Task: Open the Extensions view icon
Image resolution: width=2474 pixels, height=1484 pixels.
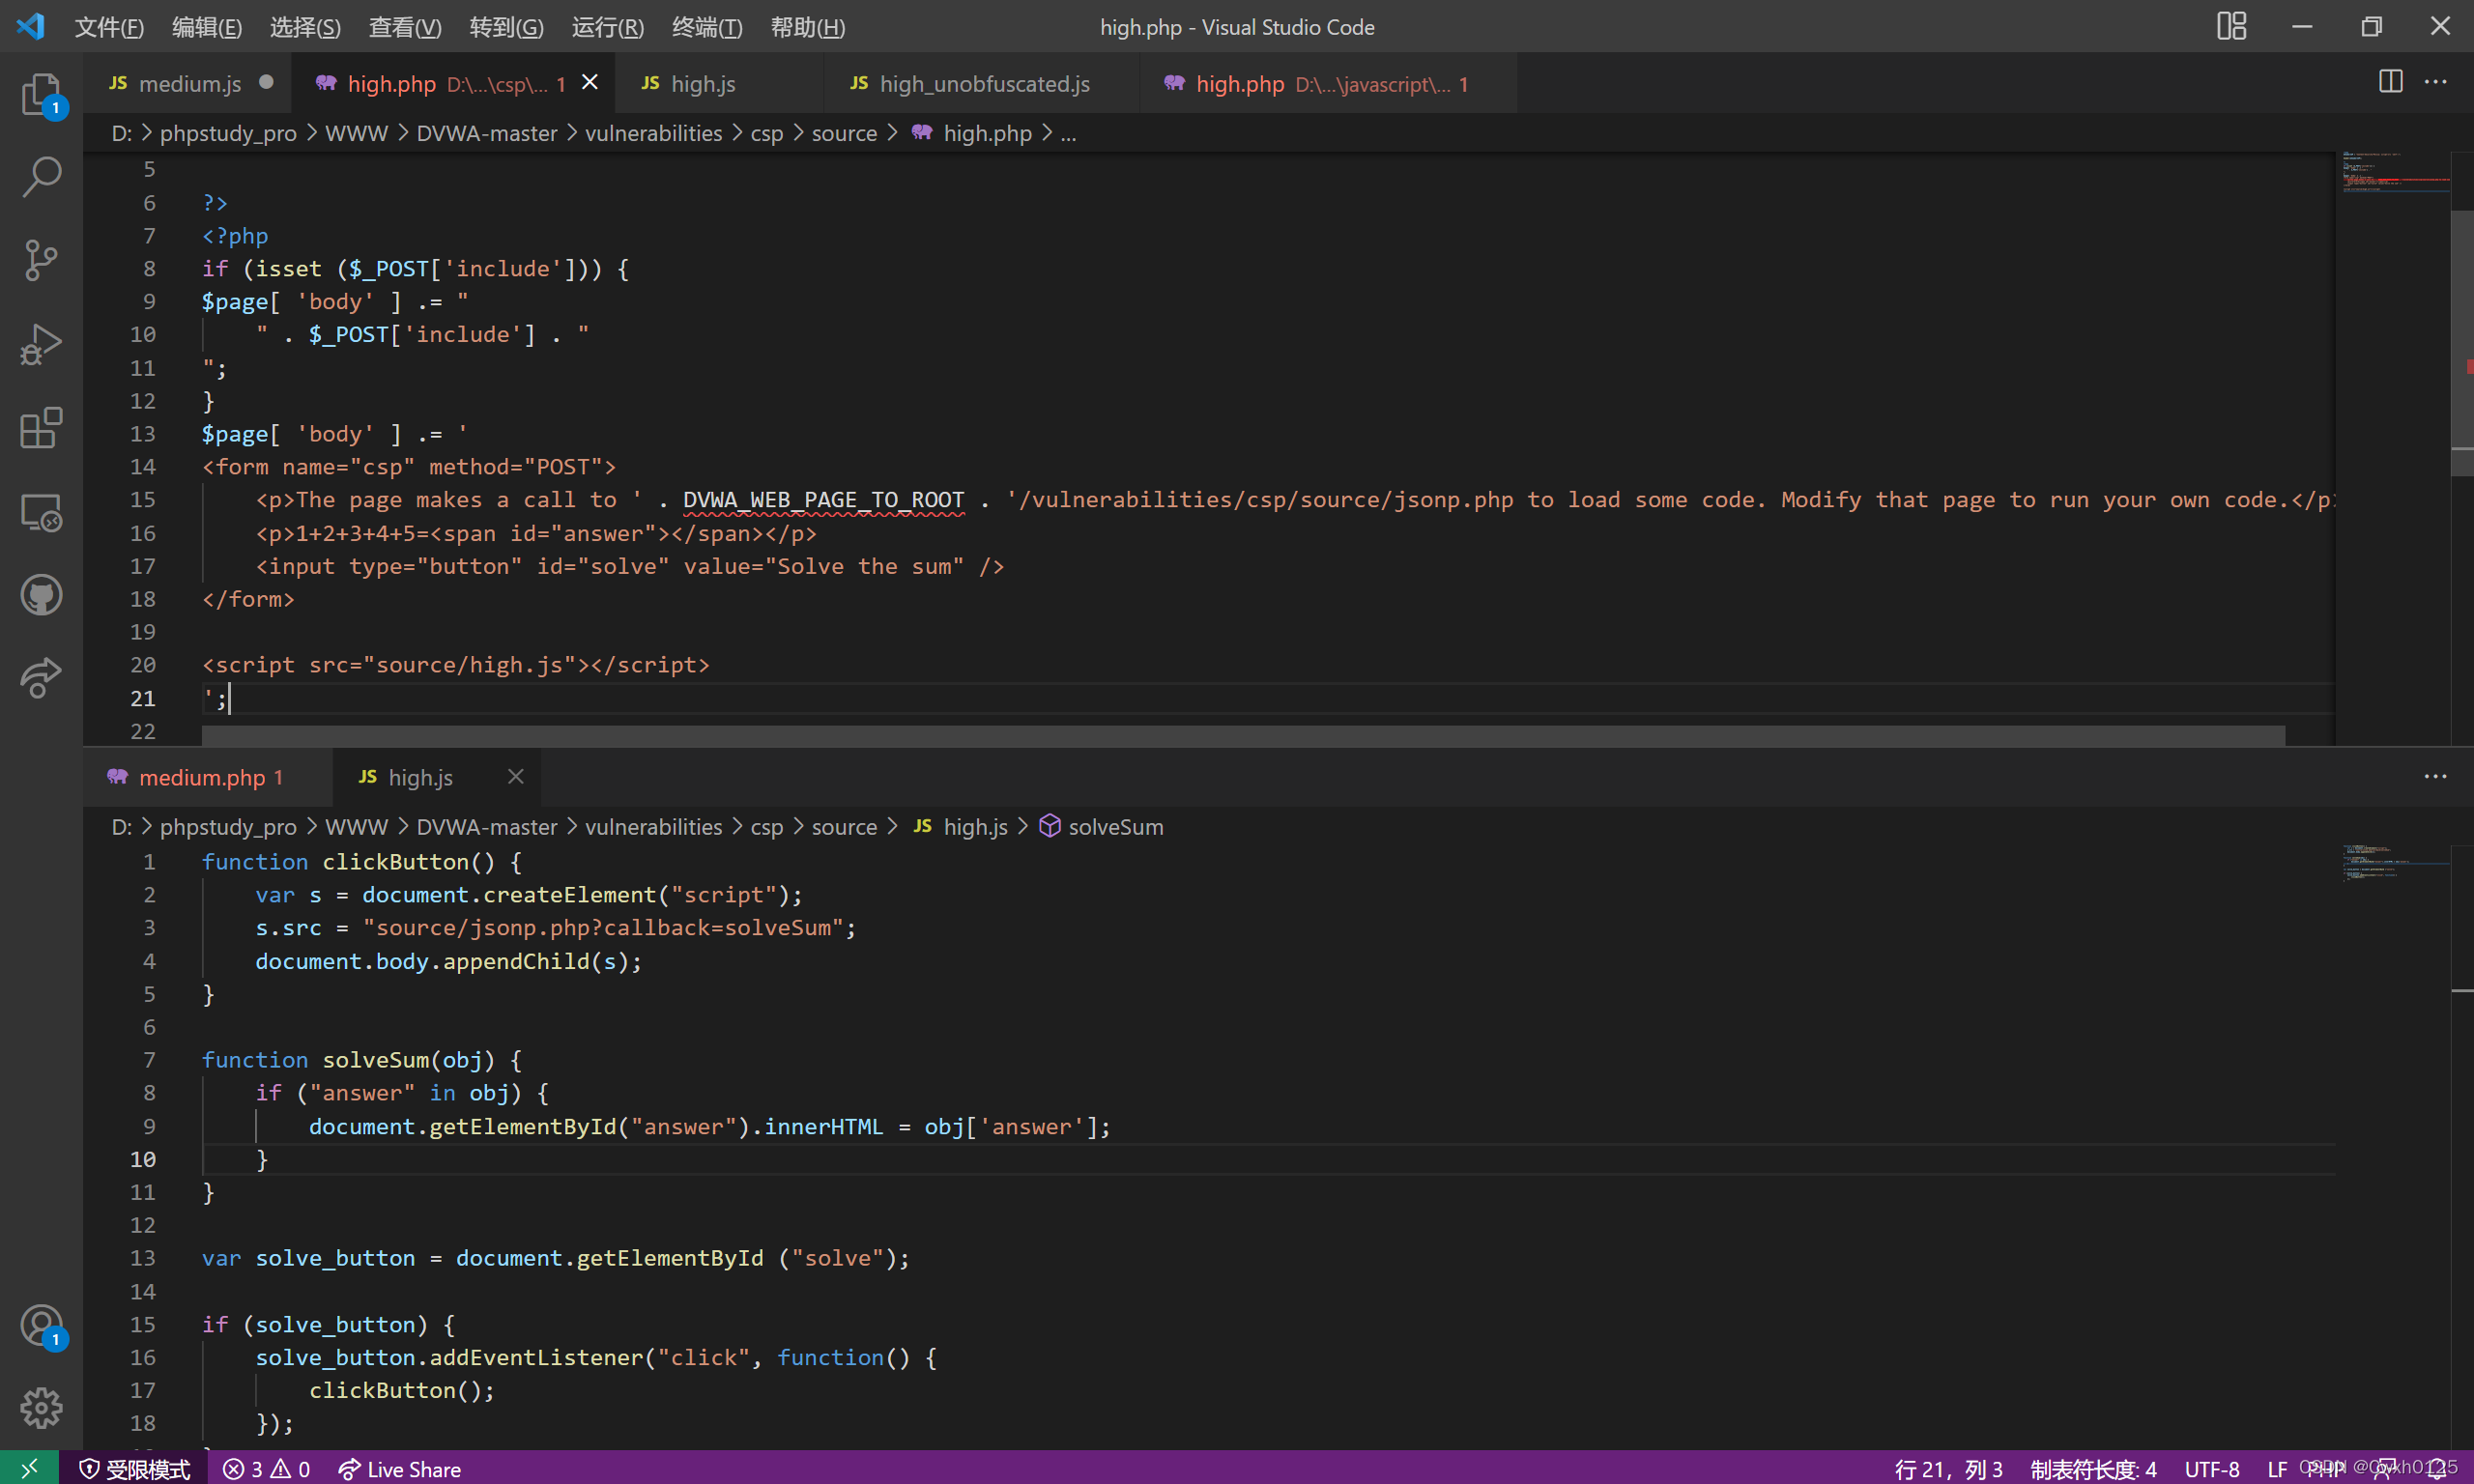Action: click(41, 428)
